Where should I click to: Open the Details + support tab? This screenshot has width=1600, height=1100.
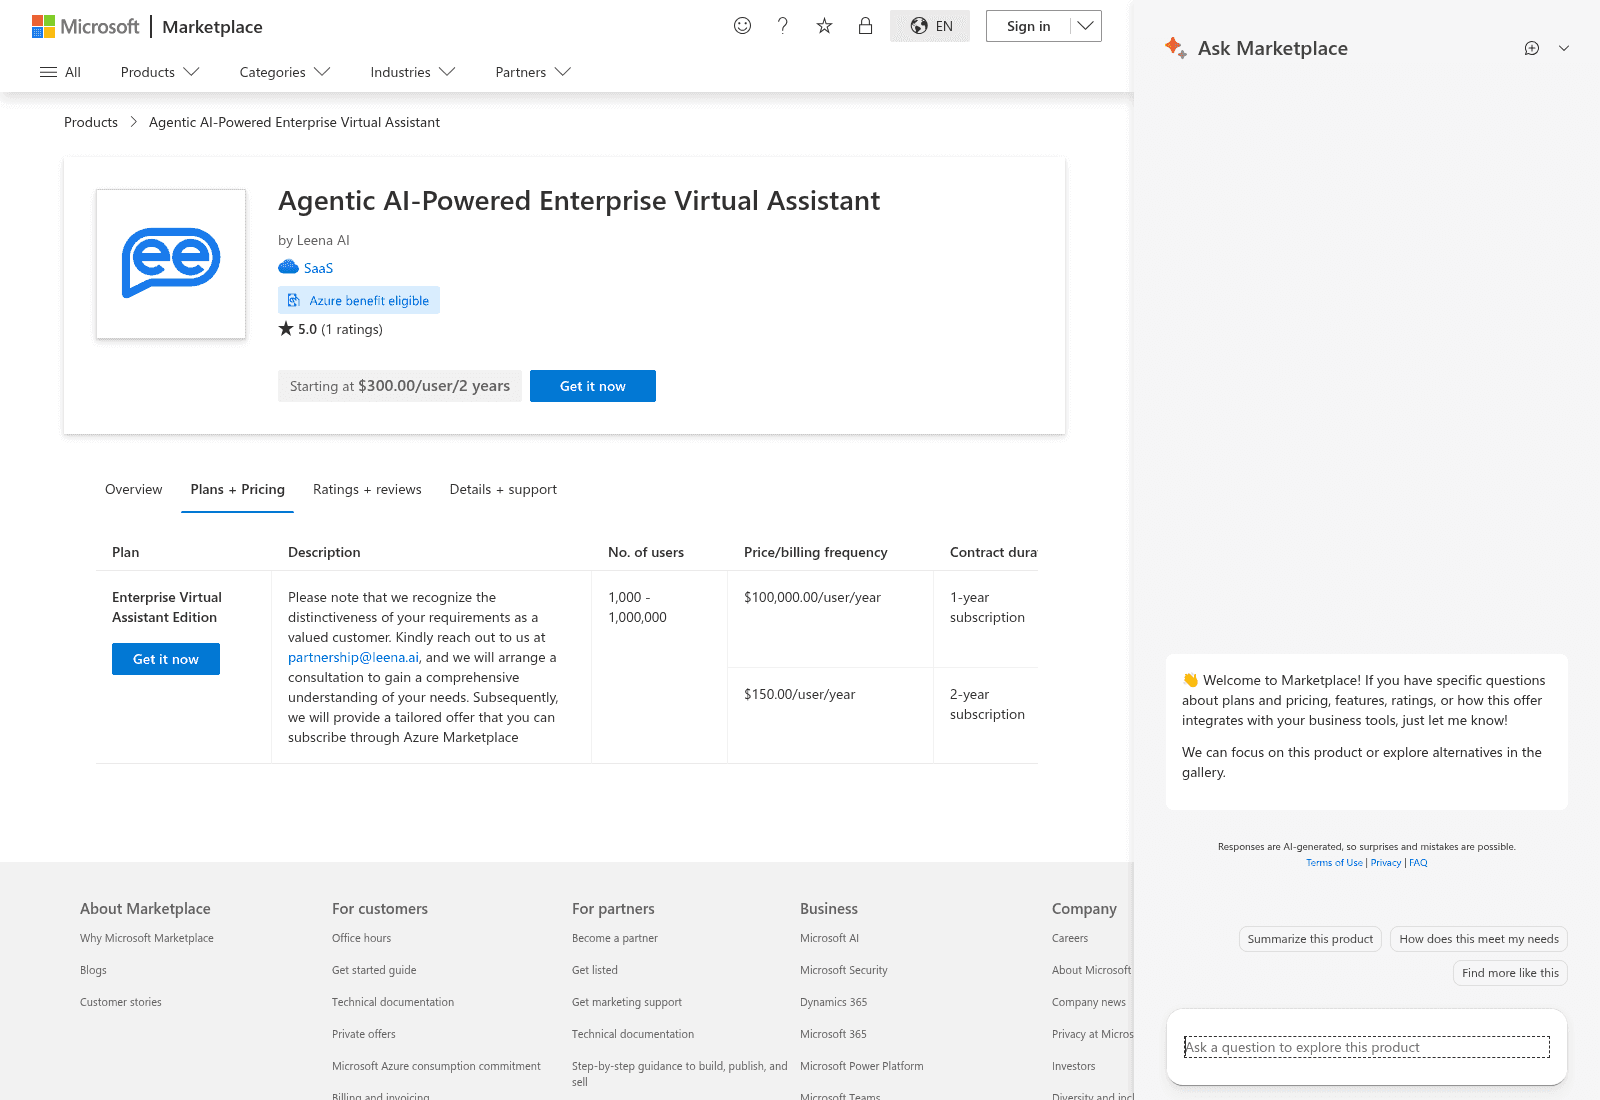point(503,489)
